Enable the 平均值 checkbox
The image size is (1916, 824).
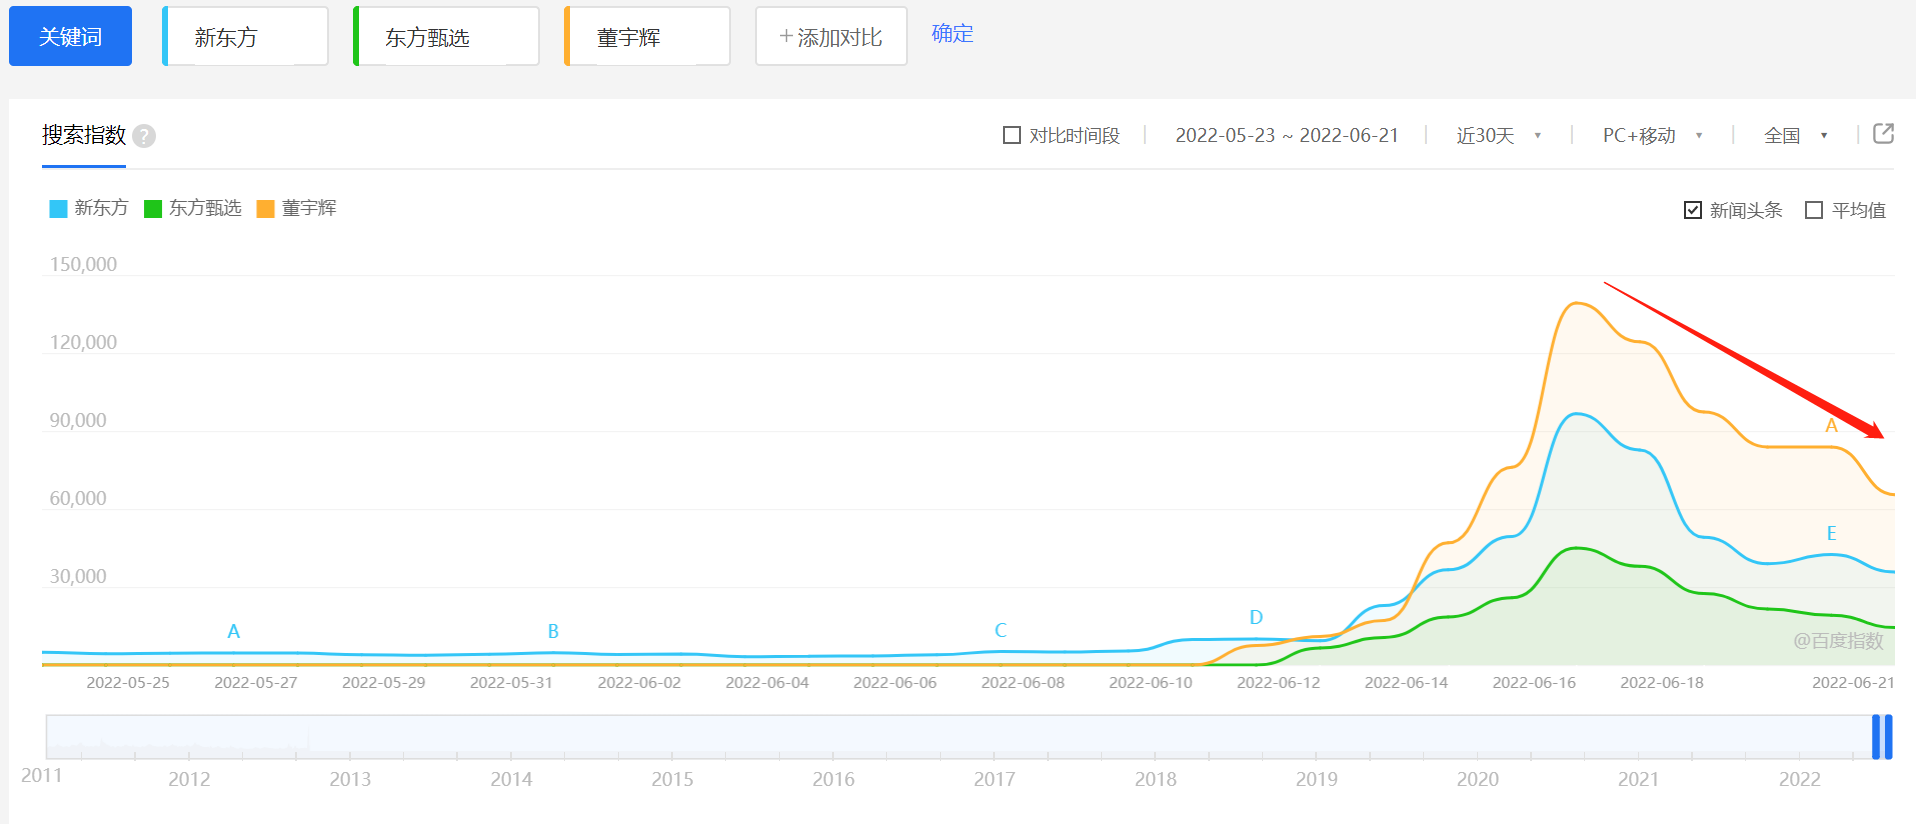pos(1814,210)
